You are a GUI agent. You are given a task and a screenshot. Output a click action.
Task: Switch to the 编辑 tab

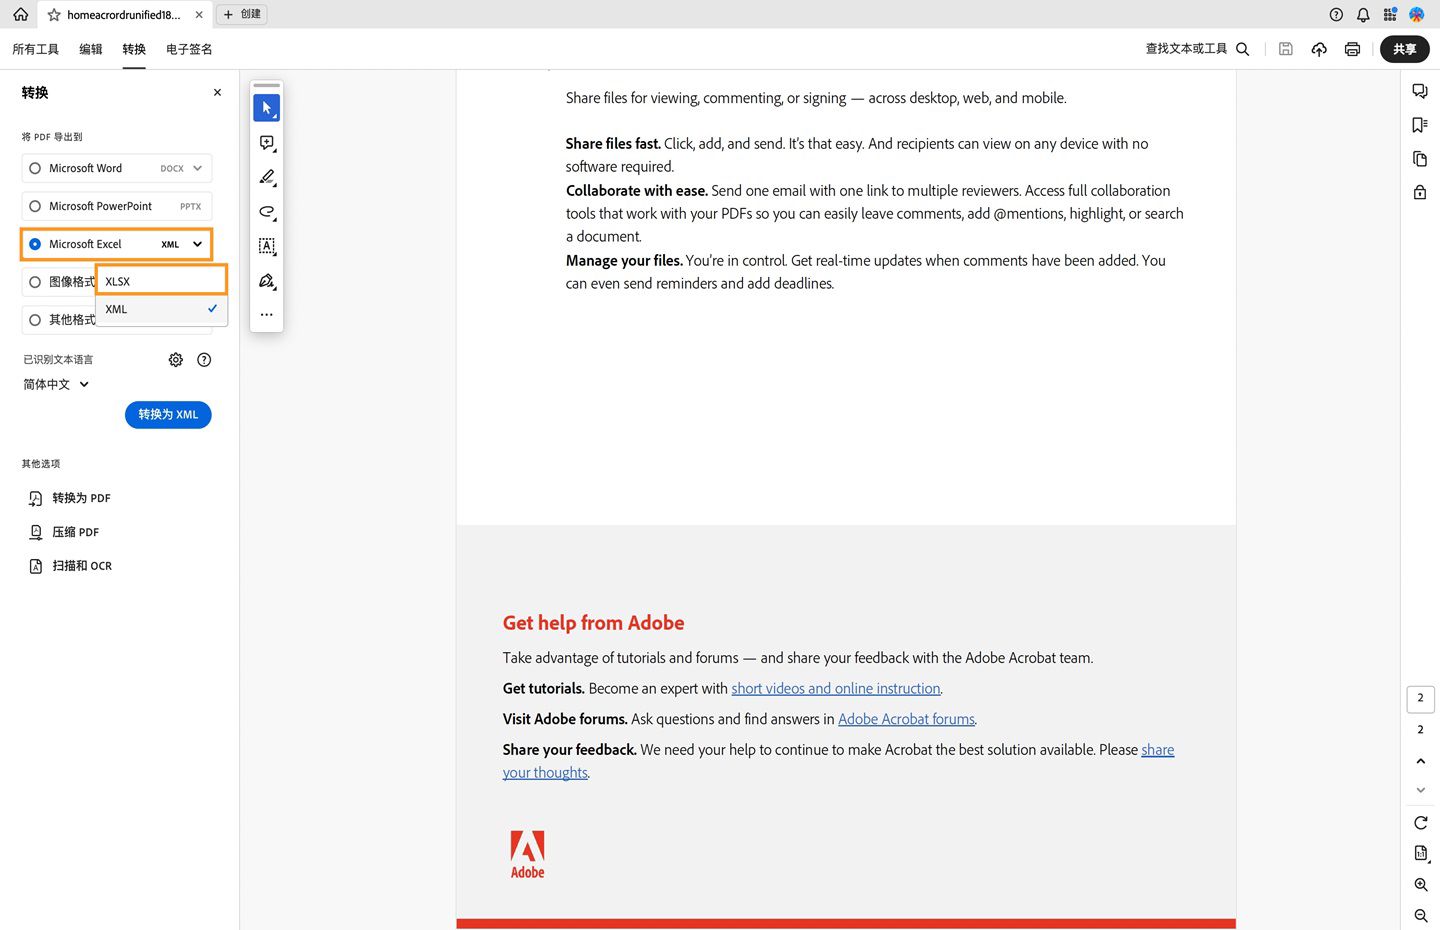click(91, 49)
